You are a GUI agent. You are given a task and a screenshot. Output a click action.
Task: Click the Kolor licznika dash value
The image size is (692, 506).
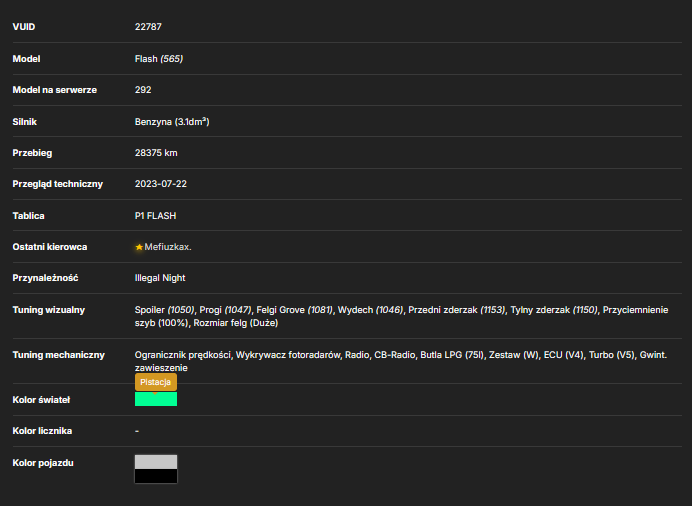(x=137, y=431)
